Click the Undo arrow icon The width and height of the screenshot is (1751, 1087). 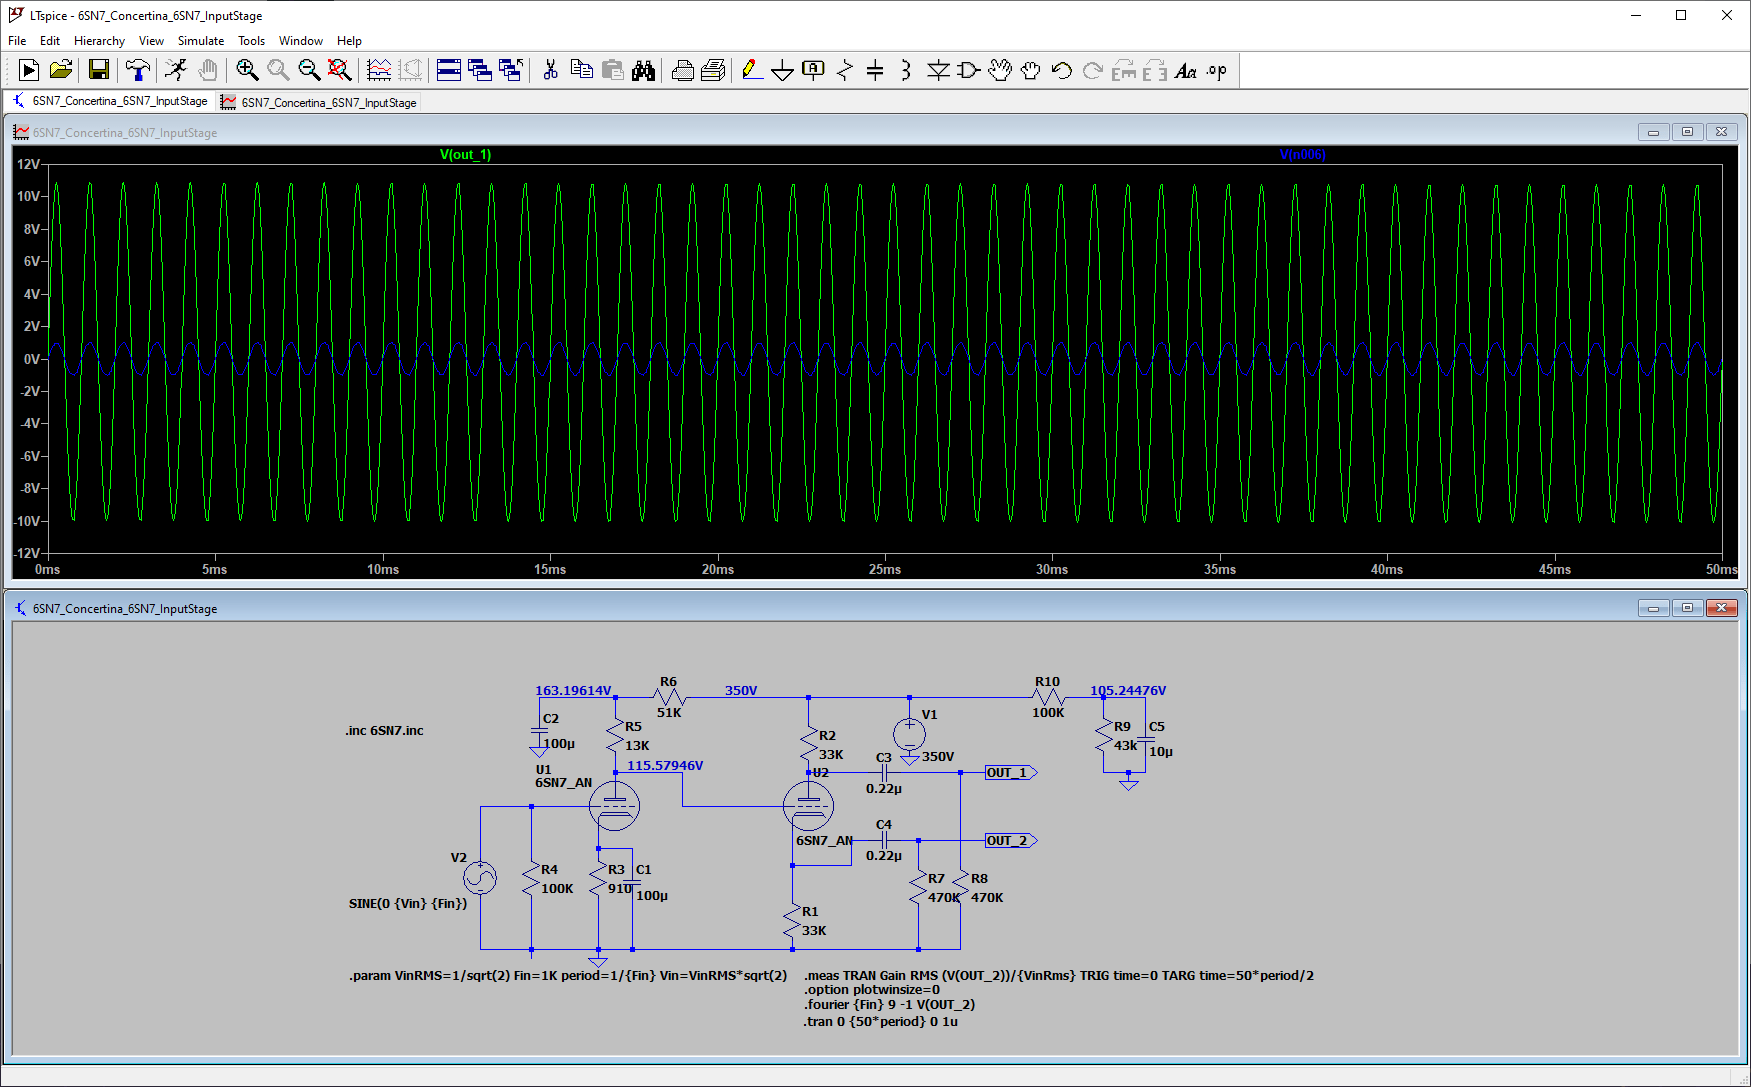point(1062,70)
